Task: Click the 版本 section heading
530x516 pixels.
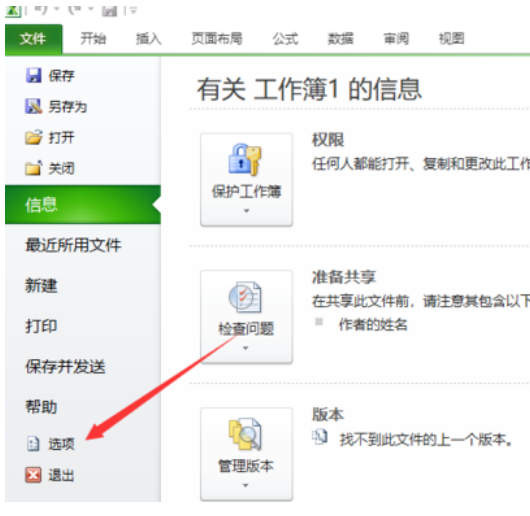Action: 328,414
